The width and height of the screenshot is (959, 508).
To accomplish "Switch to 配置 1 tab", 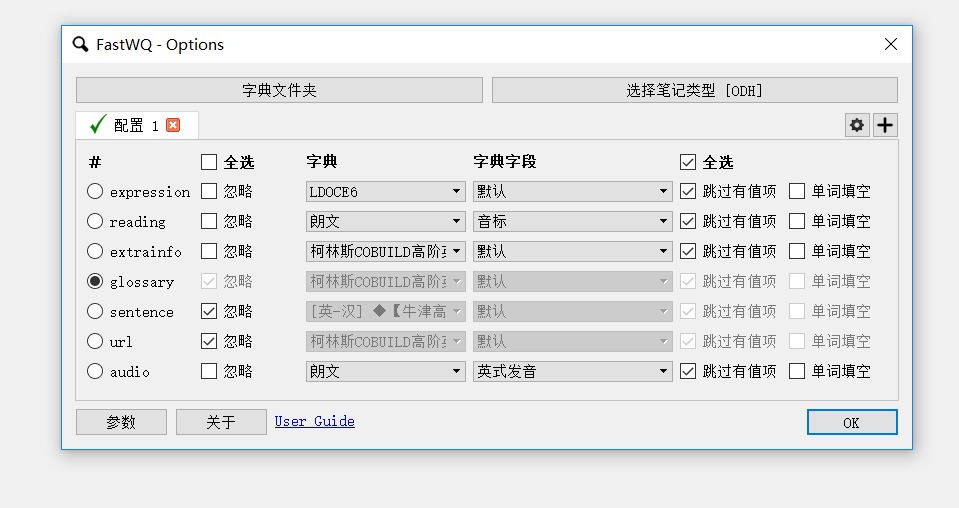I will pyautogui.click(x=136, y=125).
